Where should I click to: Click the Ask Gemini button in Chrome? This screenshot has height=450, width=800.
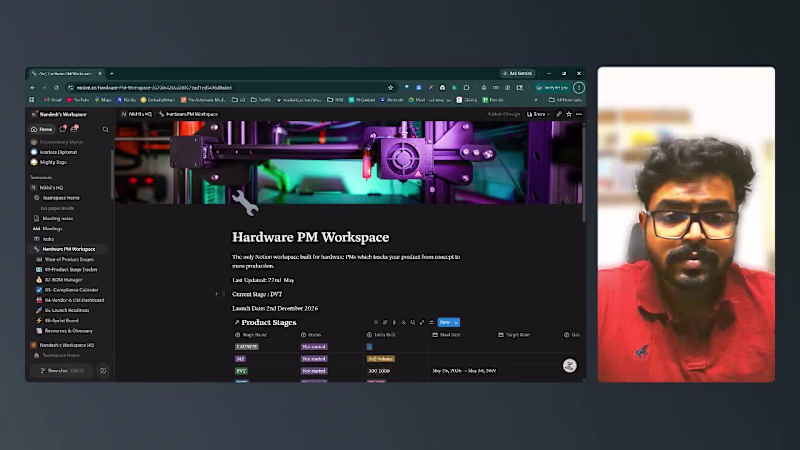(x=517, y=73)
